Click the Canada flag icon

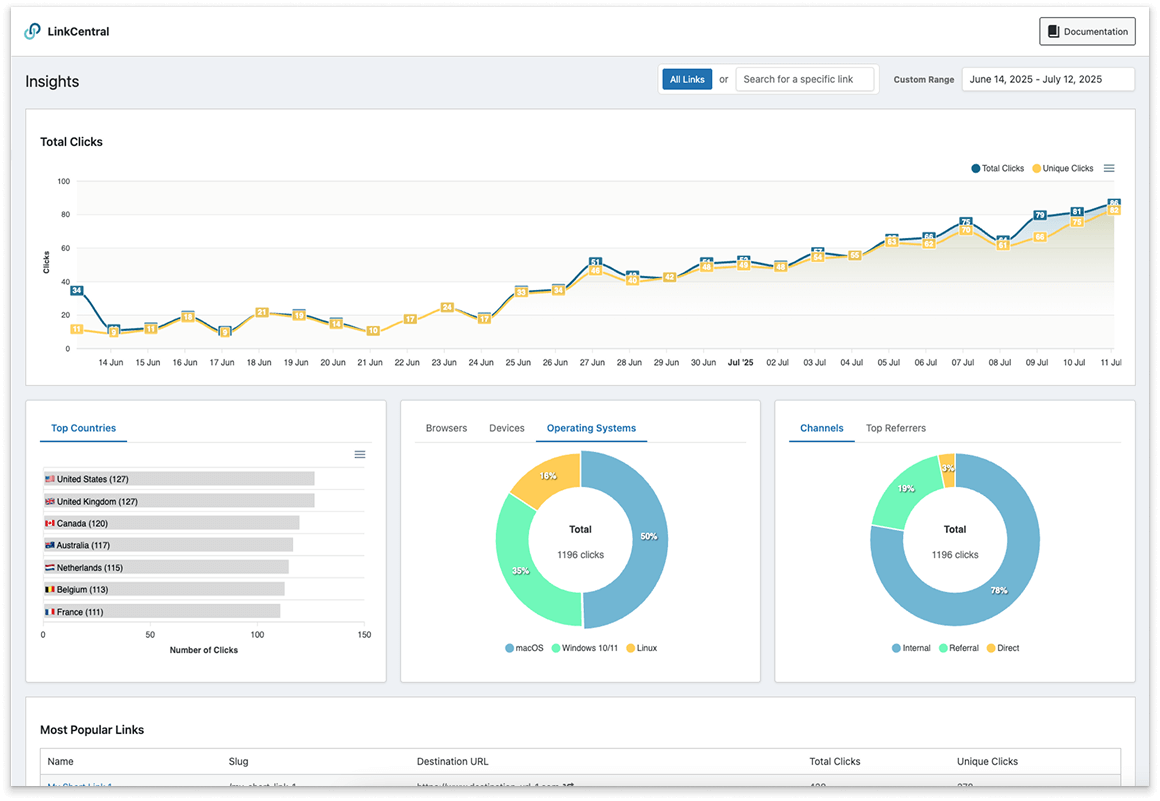48,523
